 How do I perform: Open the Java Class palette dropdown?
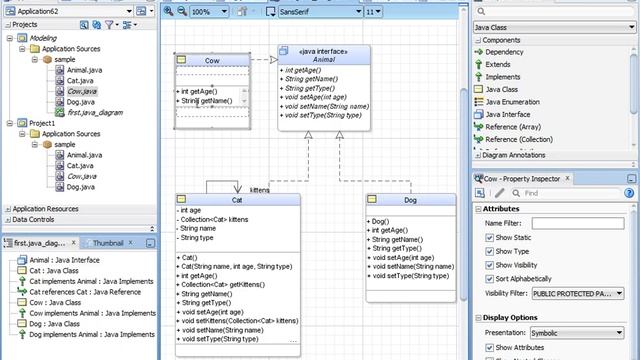[x=631, y=27]
